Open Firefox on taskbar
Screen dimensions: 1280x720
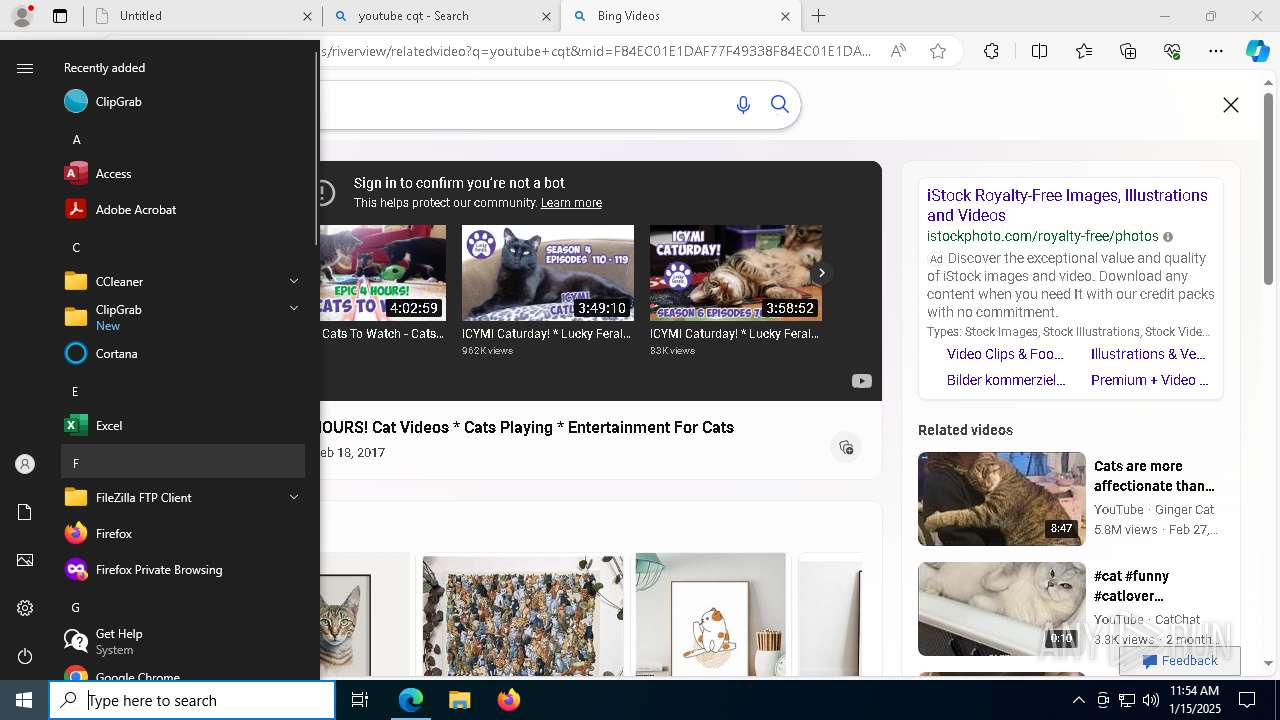pos(508,700)
